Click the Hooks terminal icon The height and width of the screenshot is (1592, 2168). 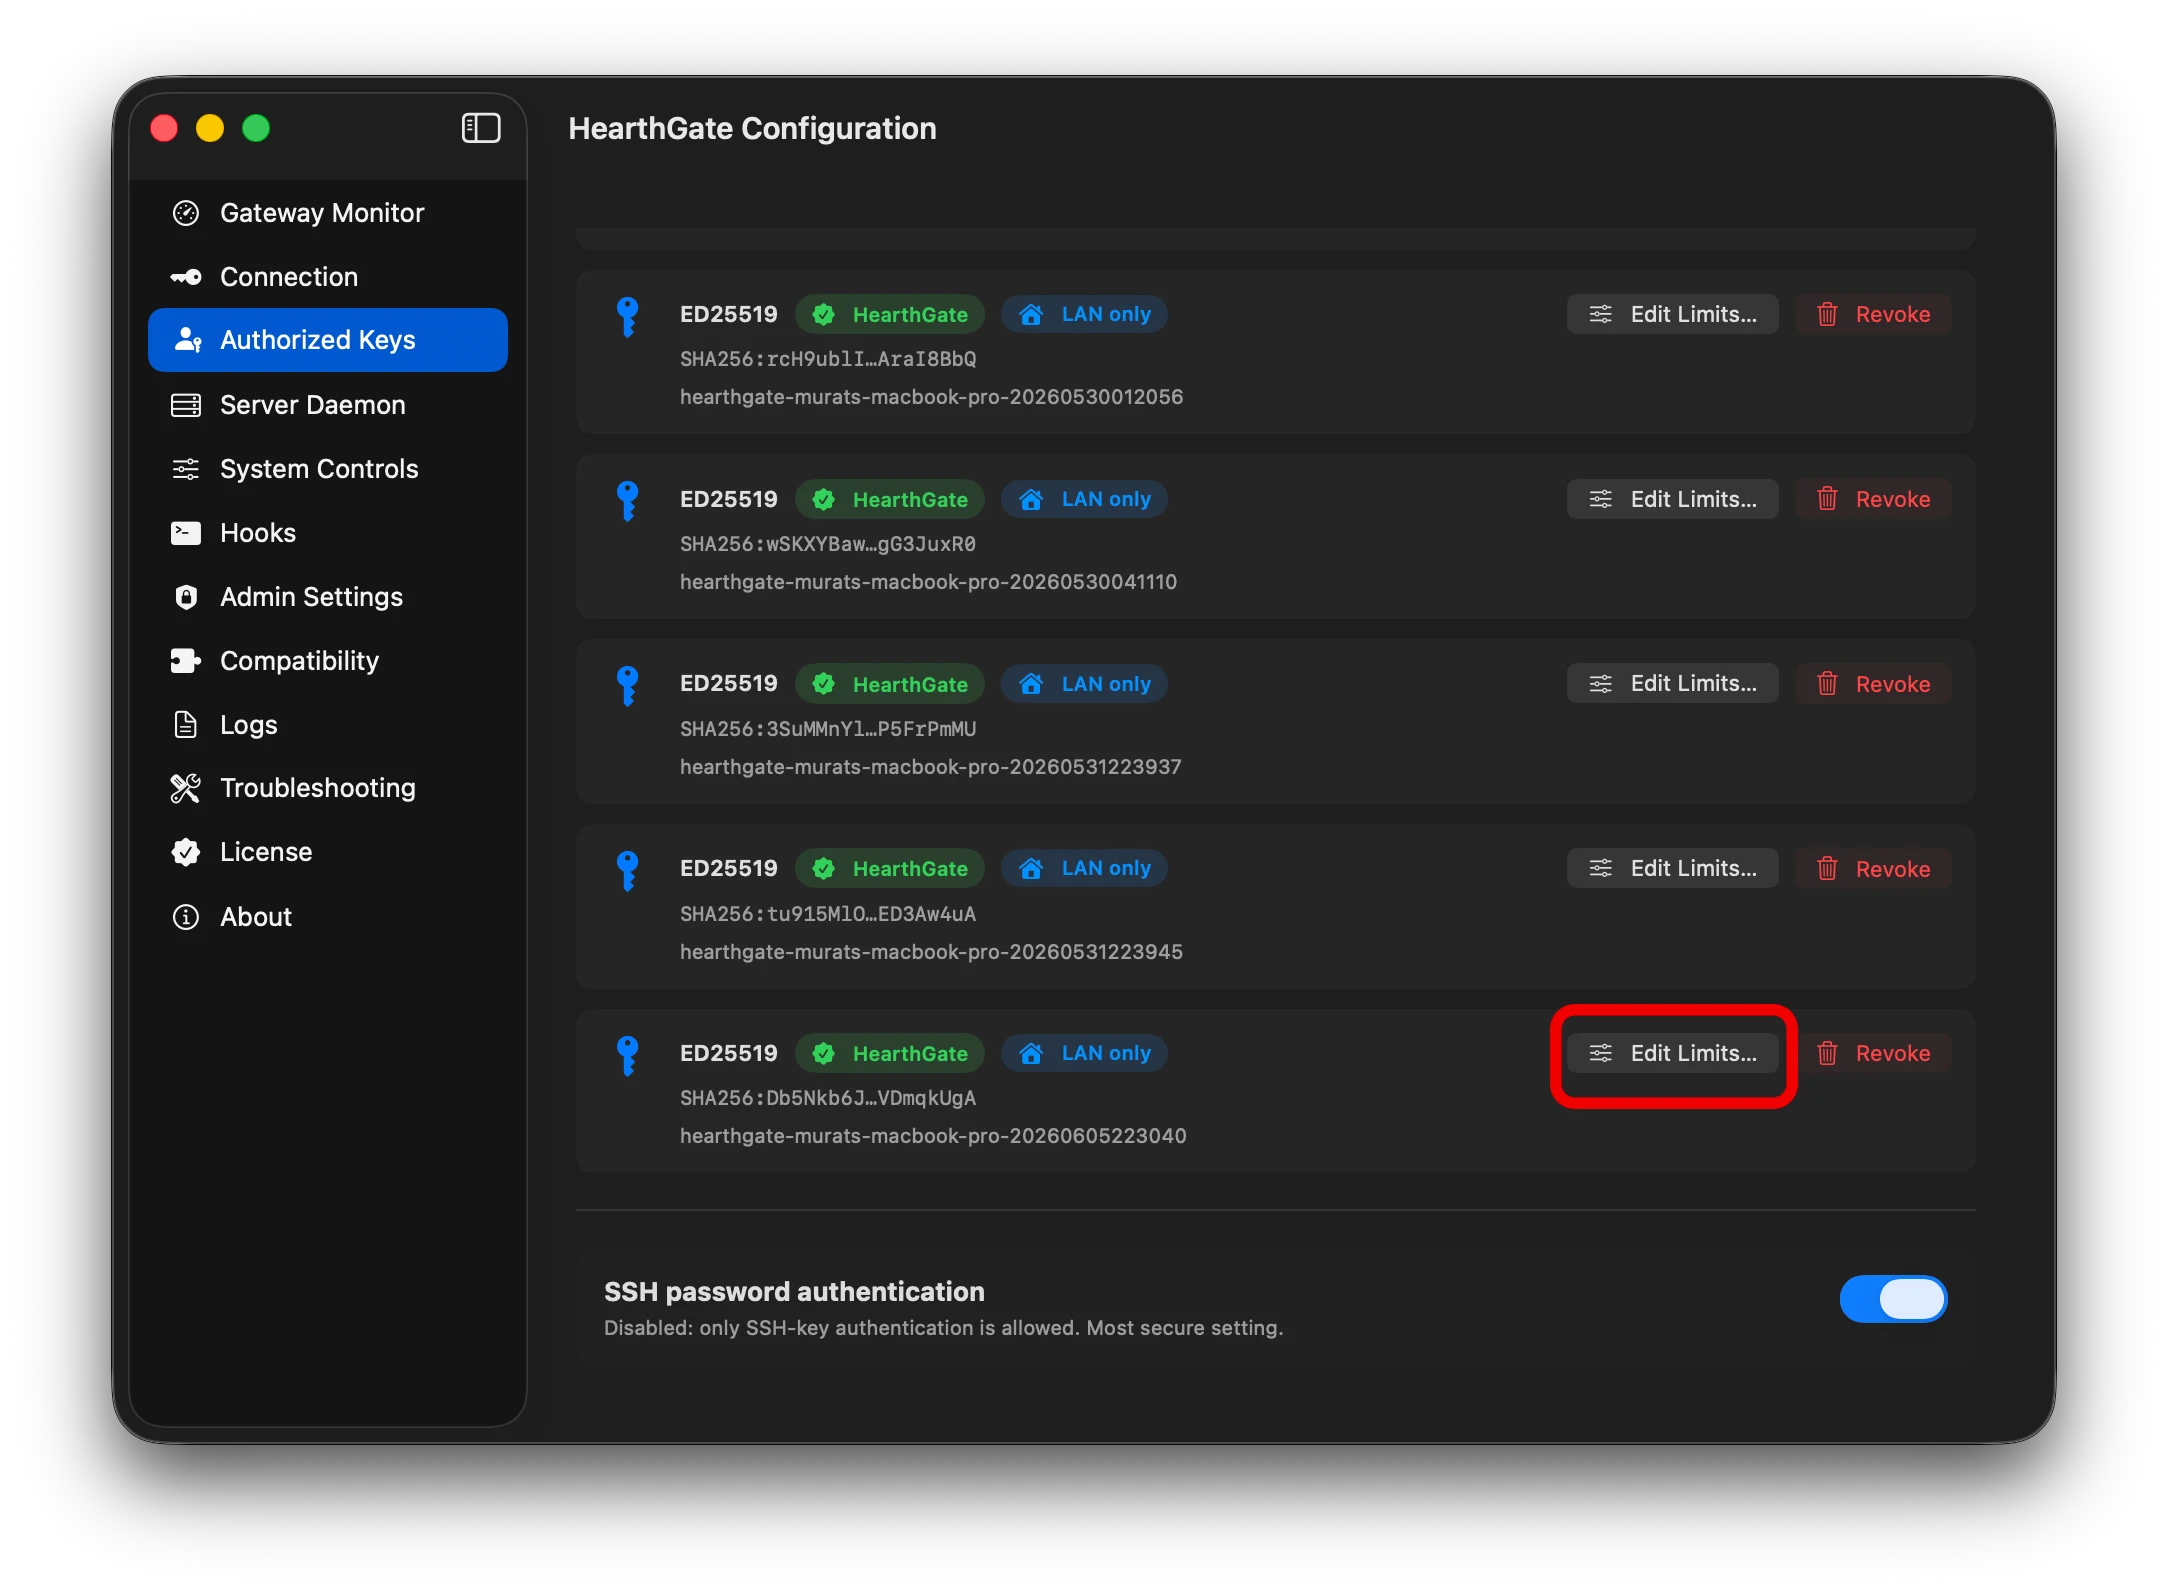tap(186, 533)
